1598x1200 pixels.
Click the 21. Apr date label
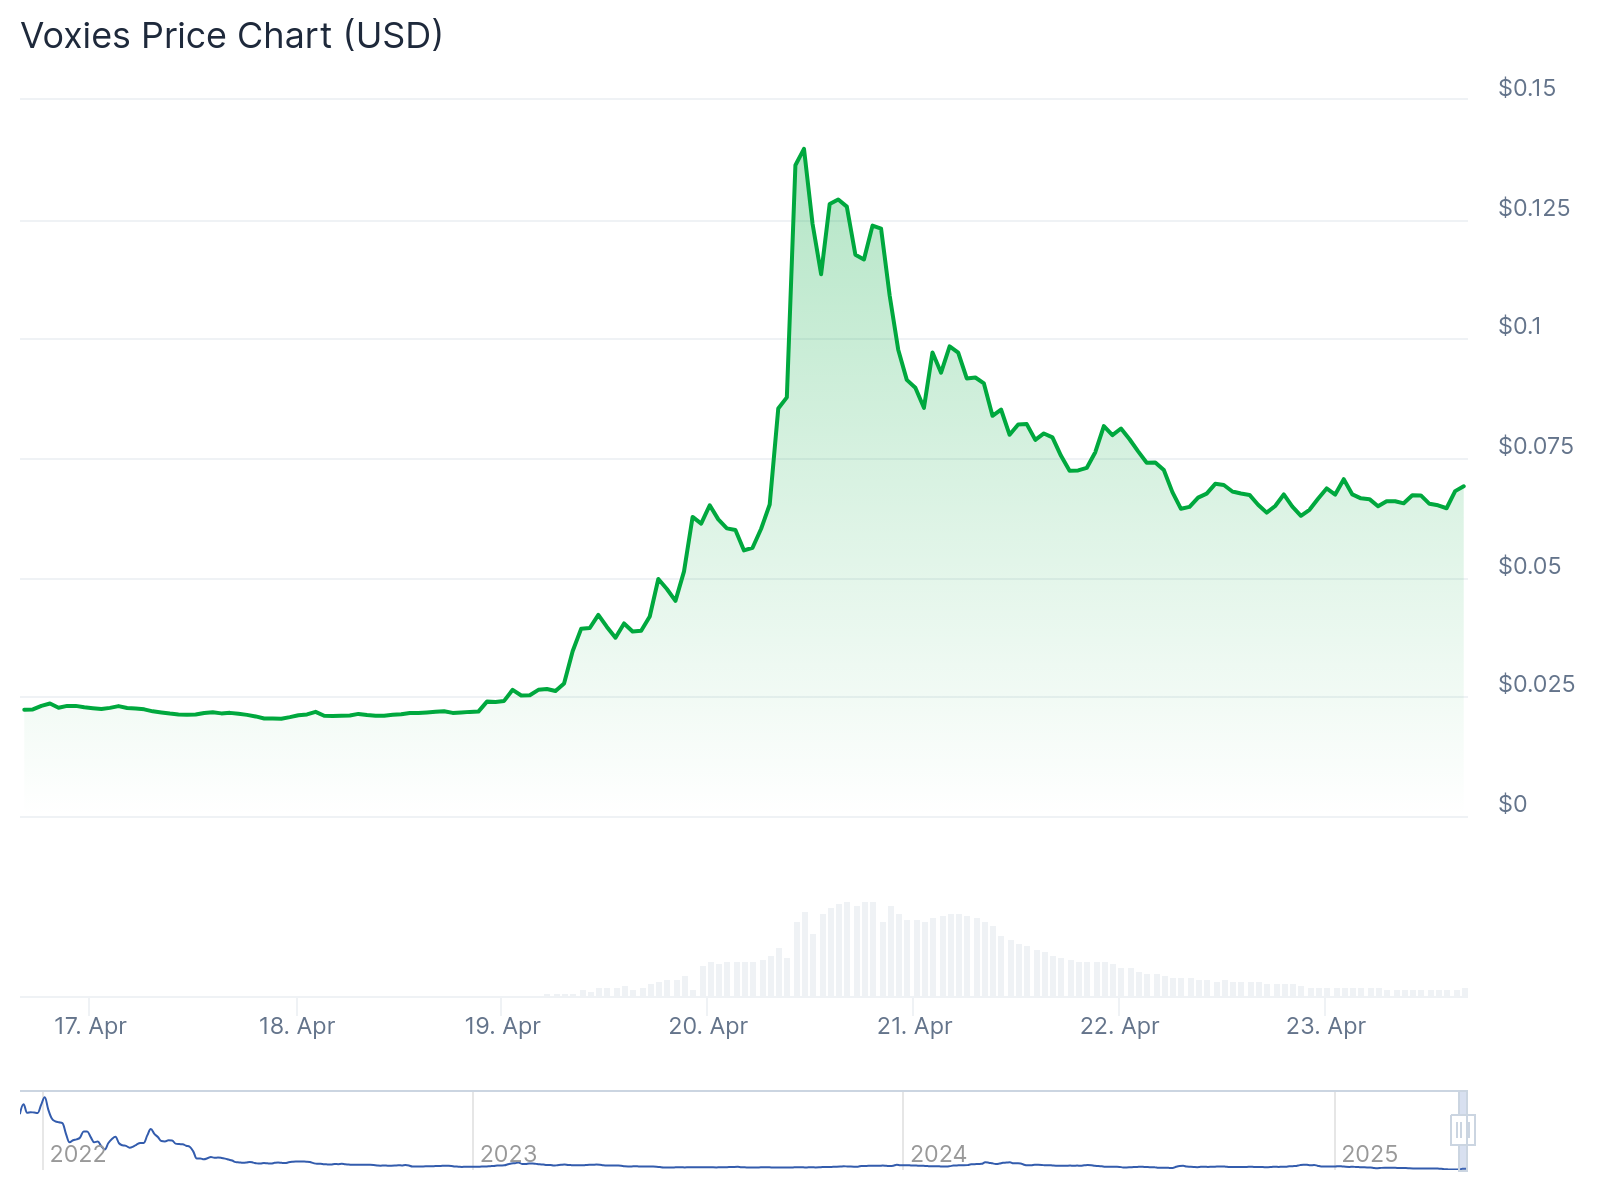[x=914, y=1026]
